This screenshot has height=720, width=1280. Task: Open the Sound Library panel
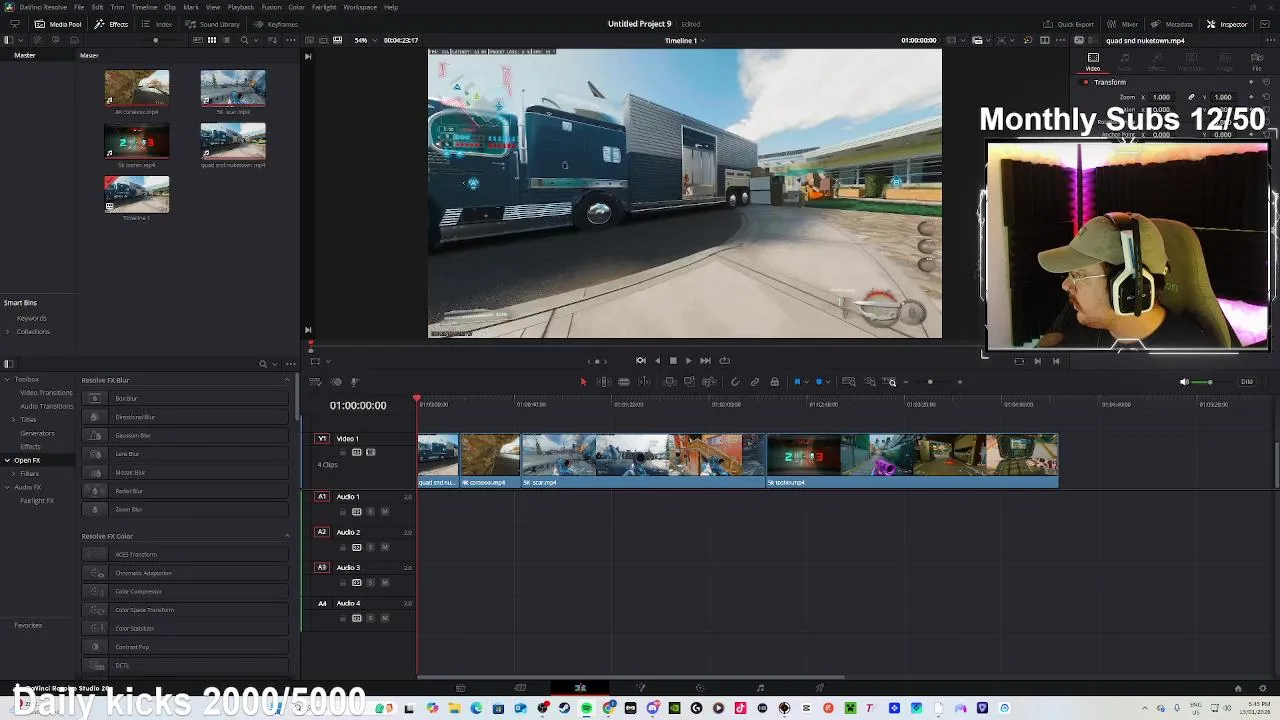coord(213,24)
